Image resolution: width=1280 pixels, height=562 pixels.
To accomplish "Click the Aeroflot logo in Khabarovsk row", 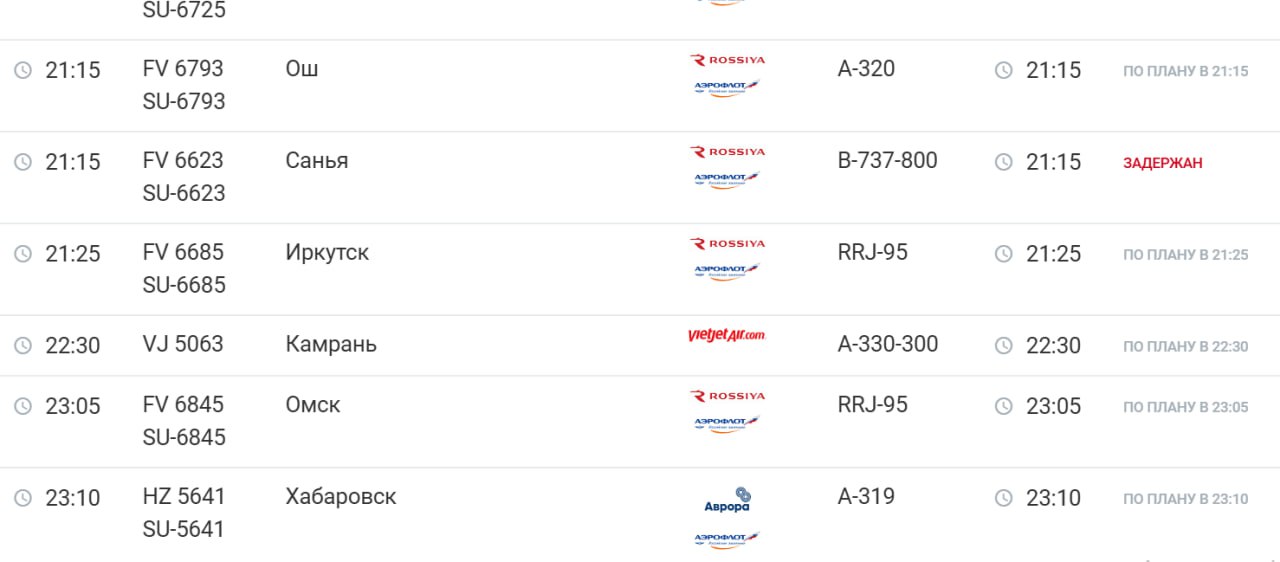I will click(727, 539).
